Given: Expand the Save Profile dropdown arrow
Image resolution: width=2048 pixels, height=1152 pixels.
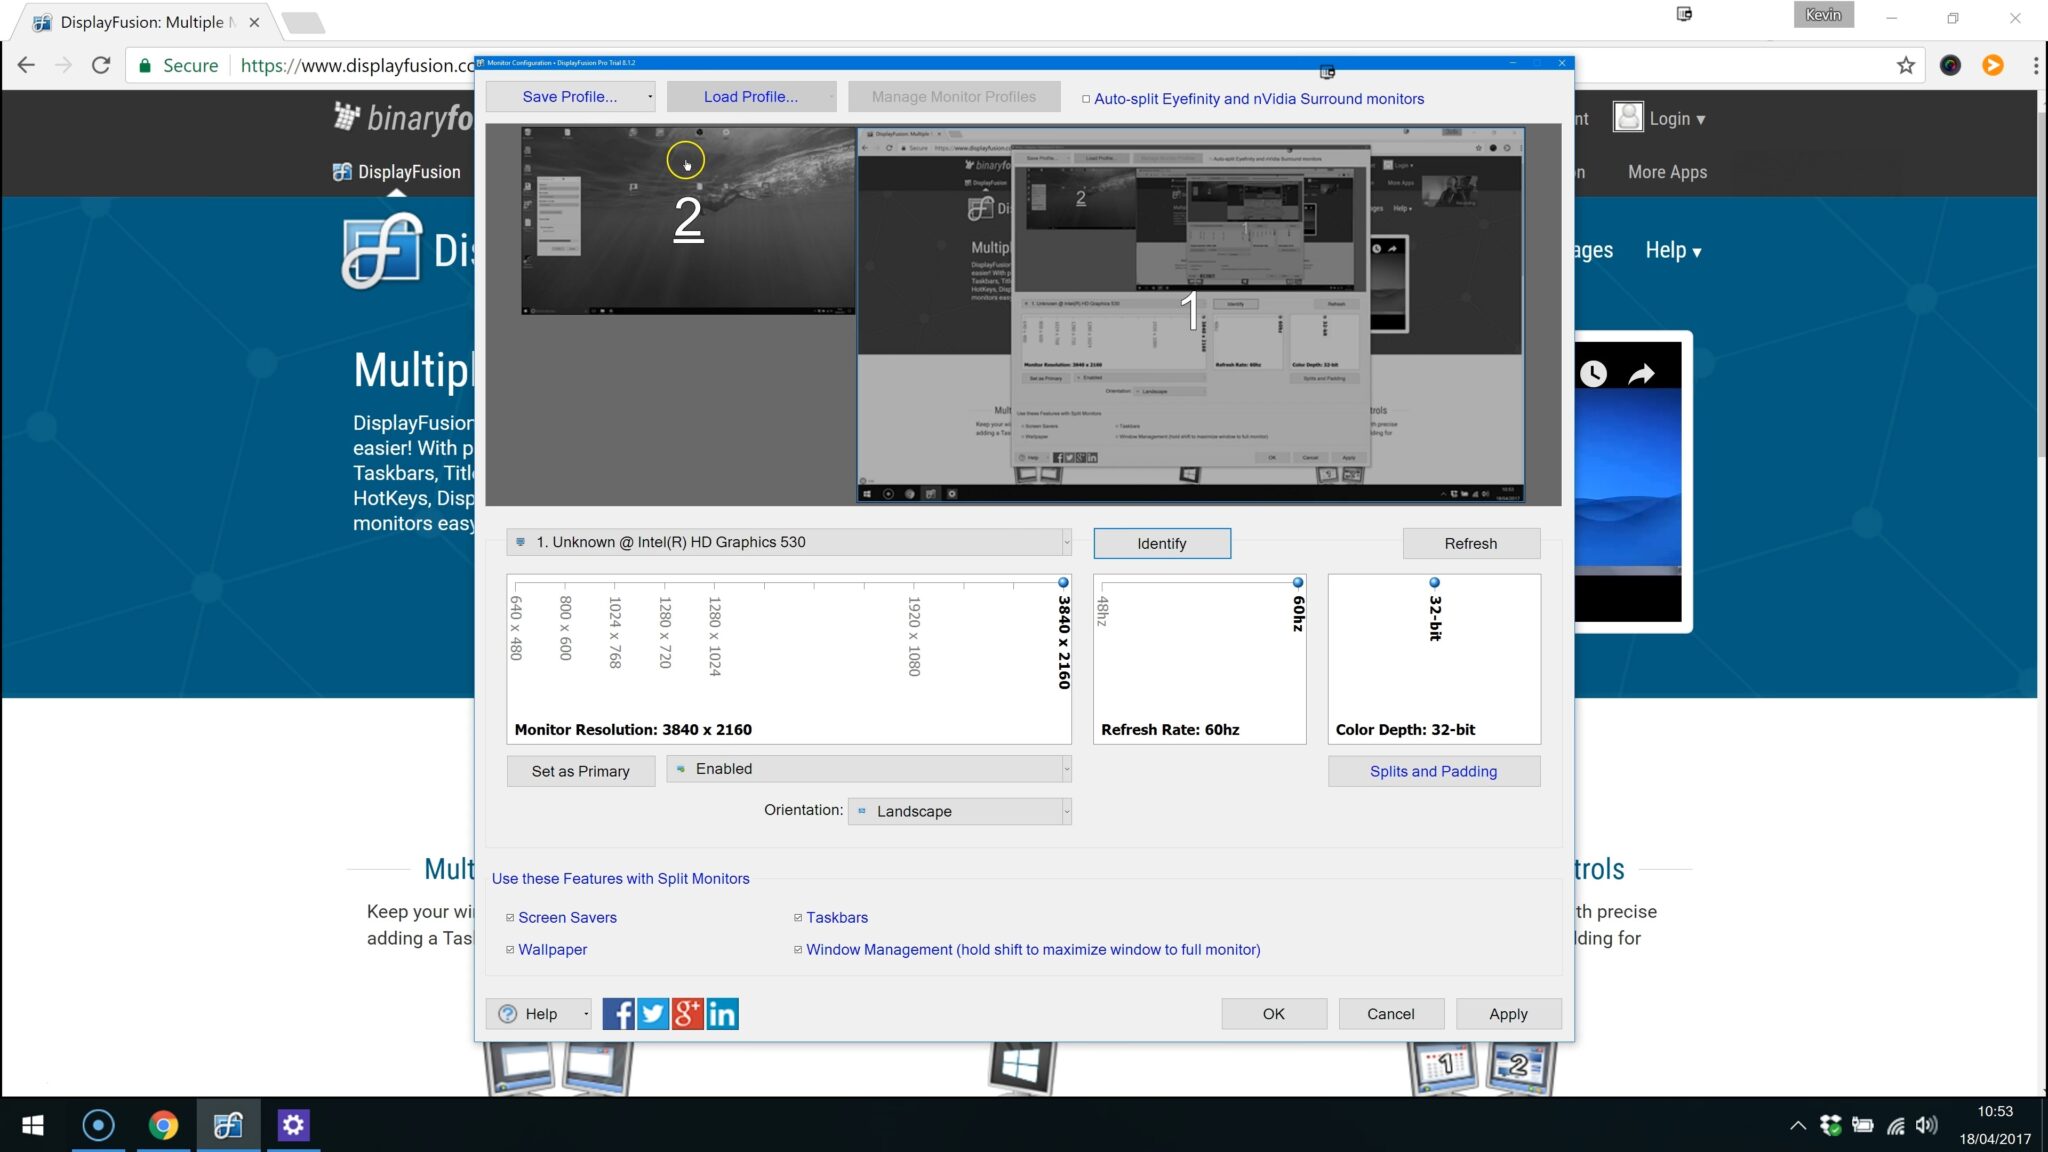Looking at the screenshot, I should (649, 96).
